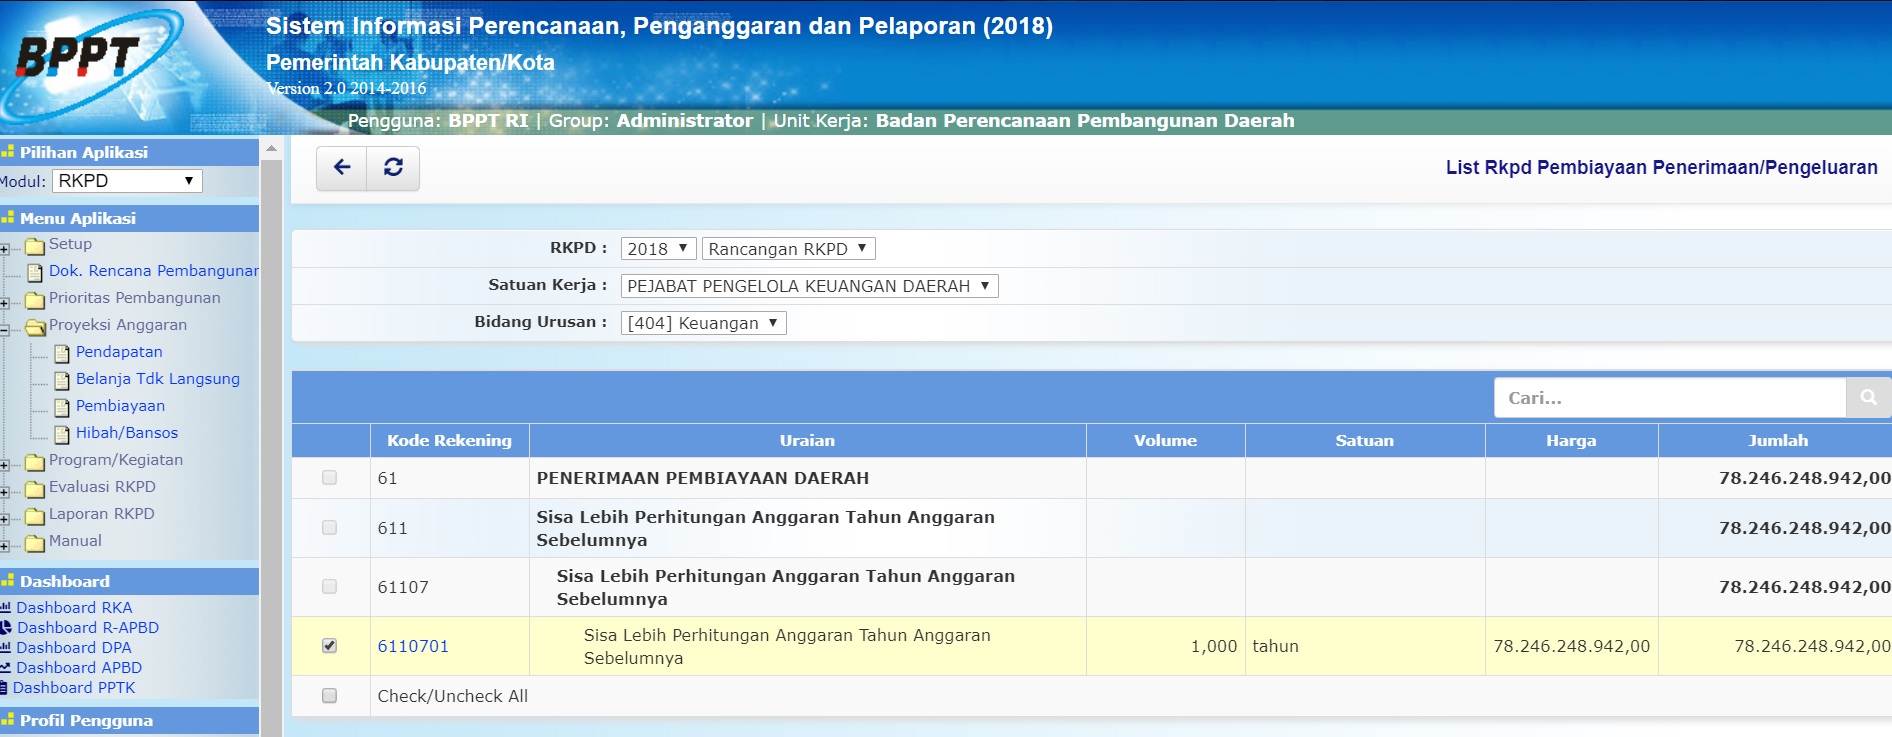The width and height of the screenshot is (1892, 737).
Task: Click the Program/Kegiatan folder icon
Action: [35, 462]
